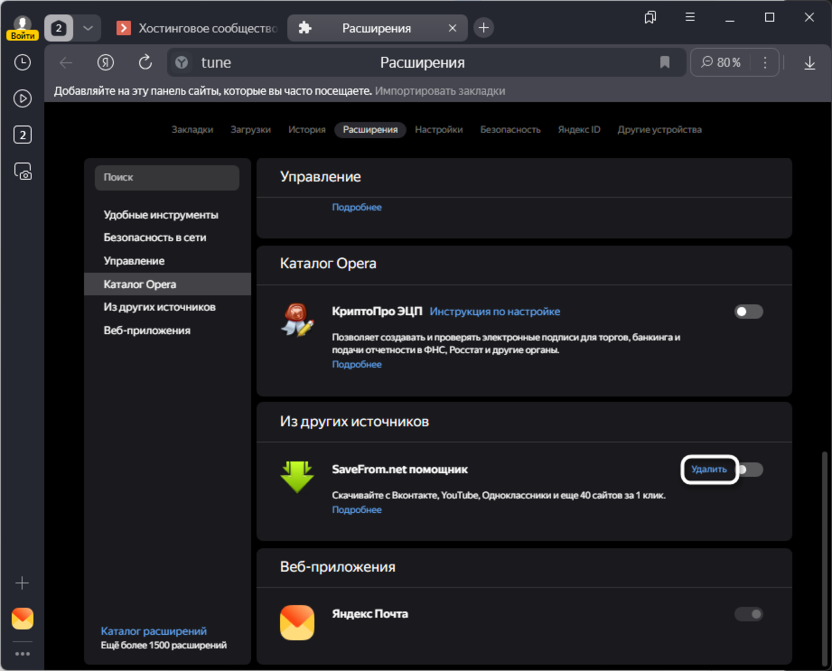This screenshot has height=671, width=832.
Task: Switch to the Загрузки tab
Action: (250, 129)
